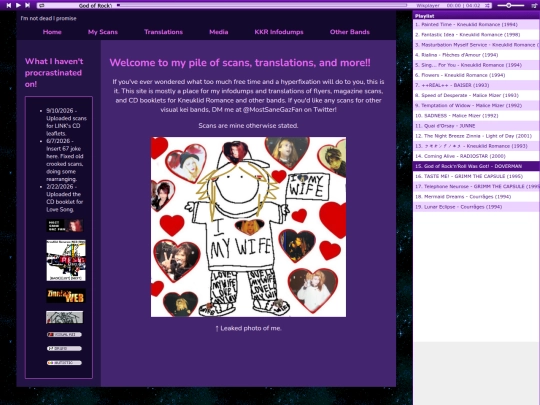
Task: Click the Wikplayer label in player bar
Action: click(428, 6)
